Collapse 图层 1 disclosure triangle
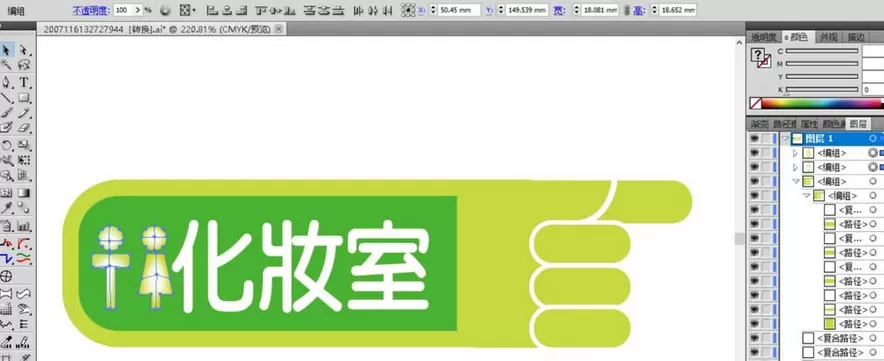884x361 pixels. [x=785, y=138]
